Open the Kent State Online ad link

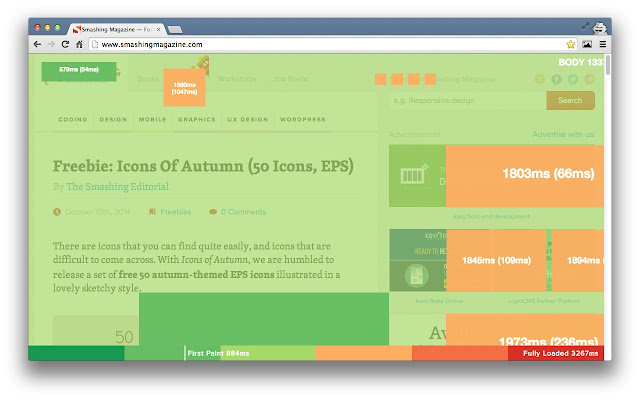[x=439, y=301]
